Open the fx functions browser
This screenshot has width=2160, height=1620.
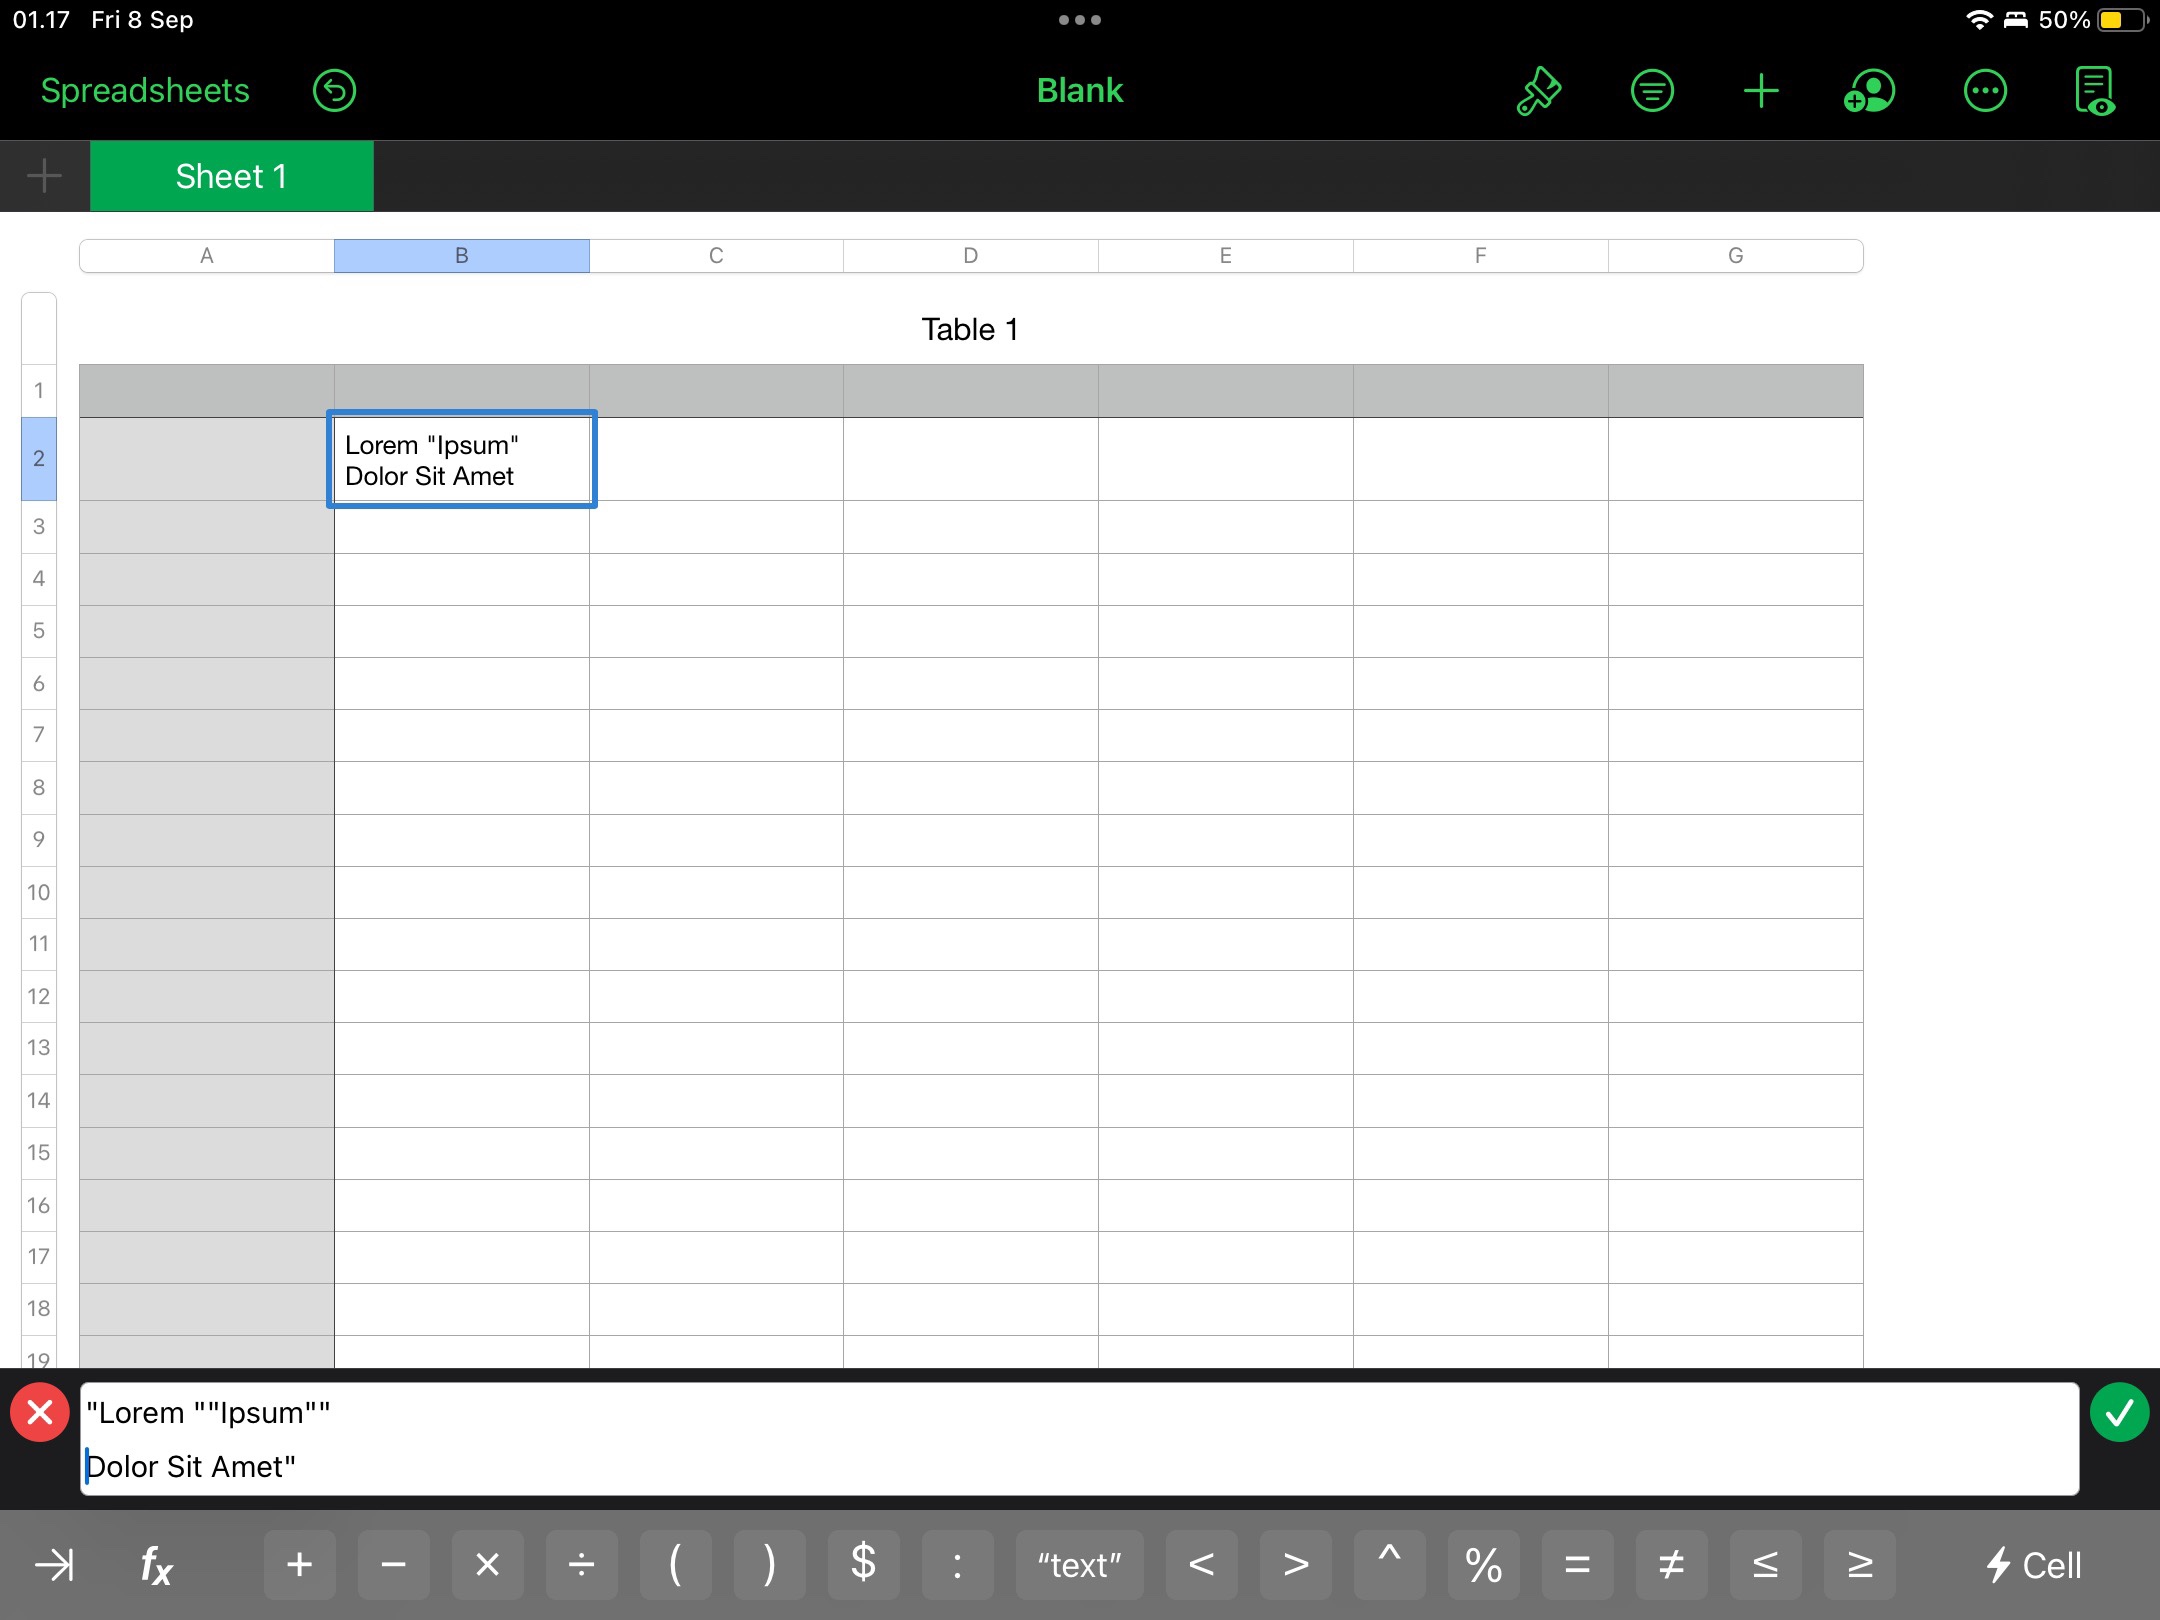[156, 1564]
